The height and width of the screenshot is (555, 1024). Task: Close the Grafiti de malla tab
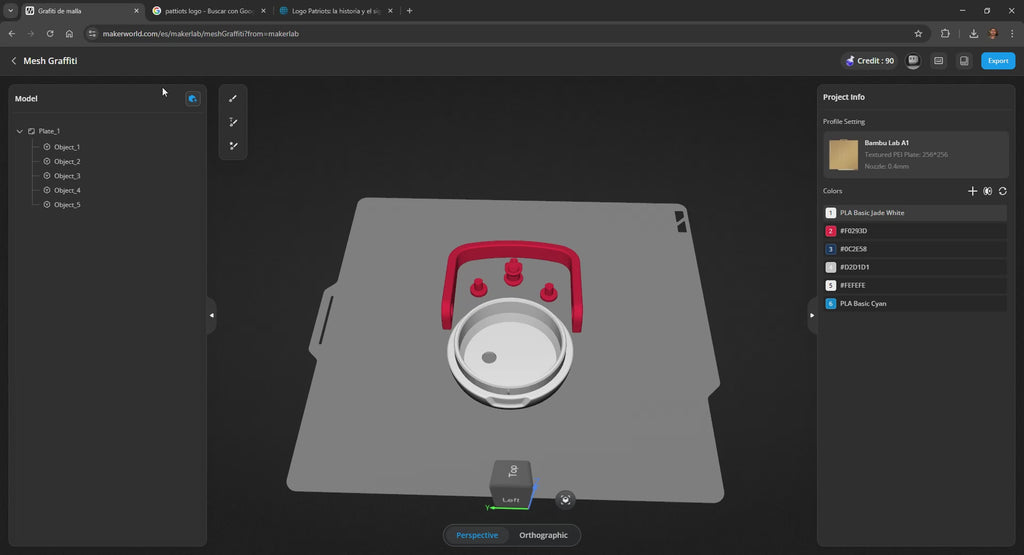tap(136, 10)
